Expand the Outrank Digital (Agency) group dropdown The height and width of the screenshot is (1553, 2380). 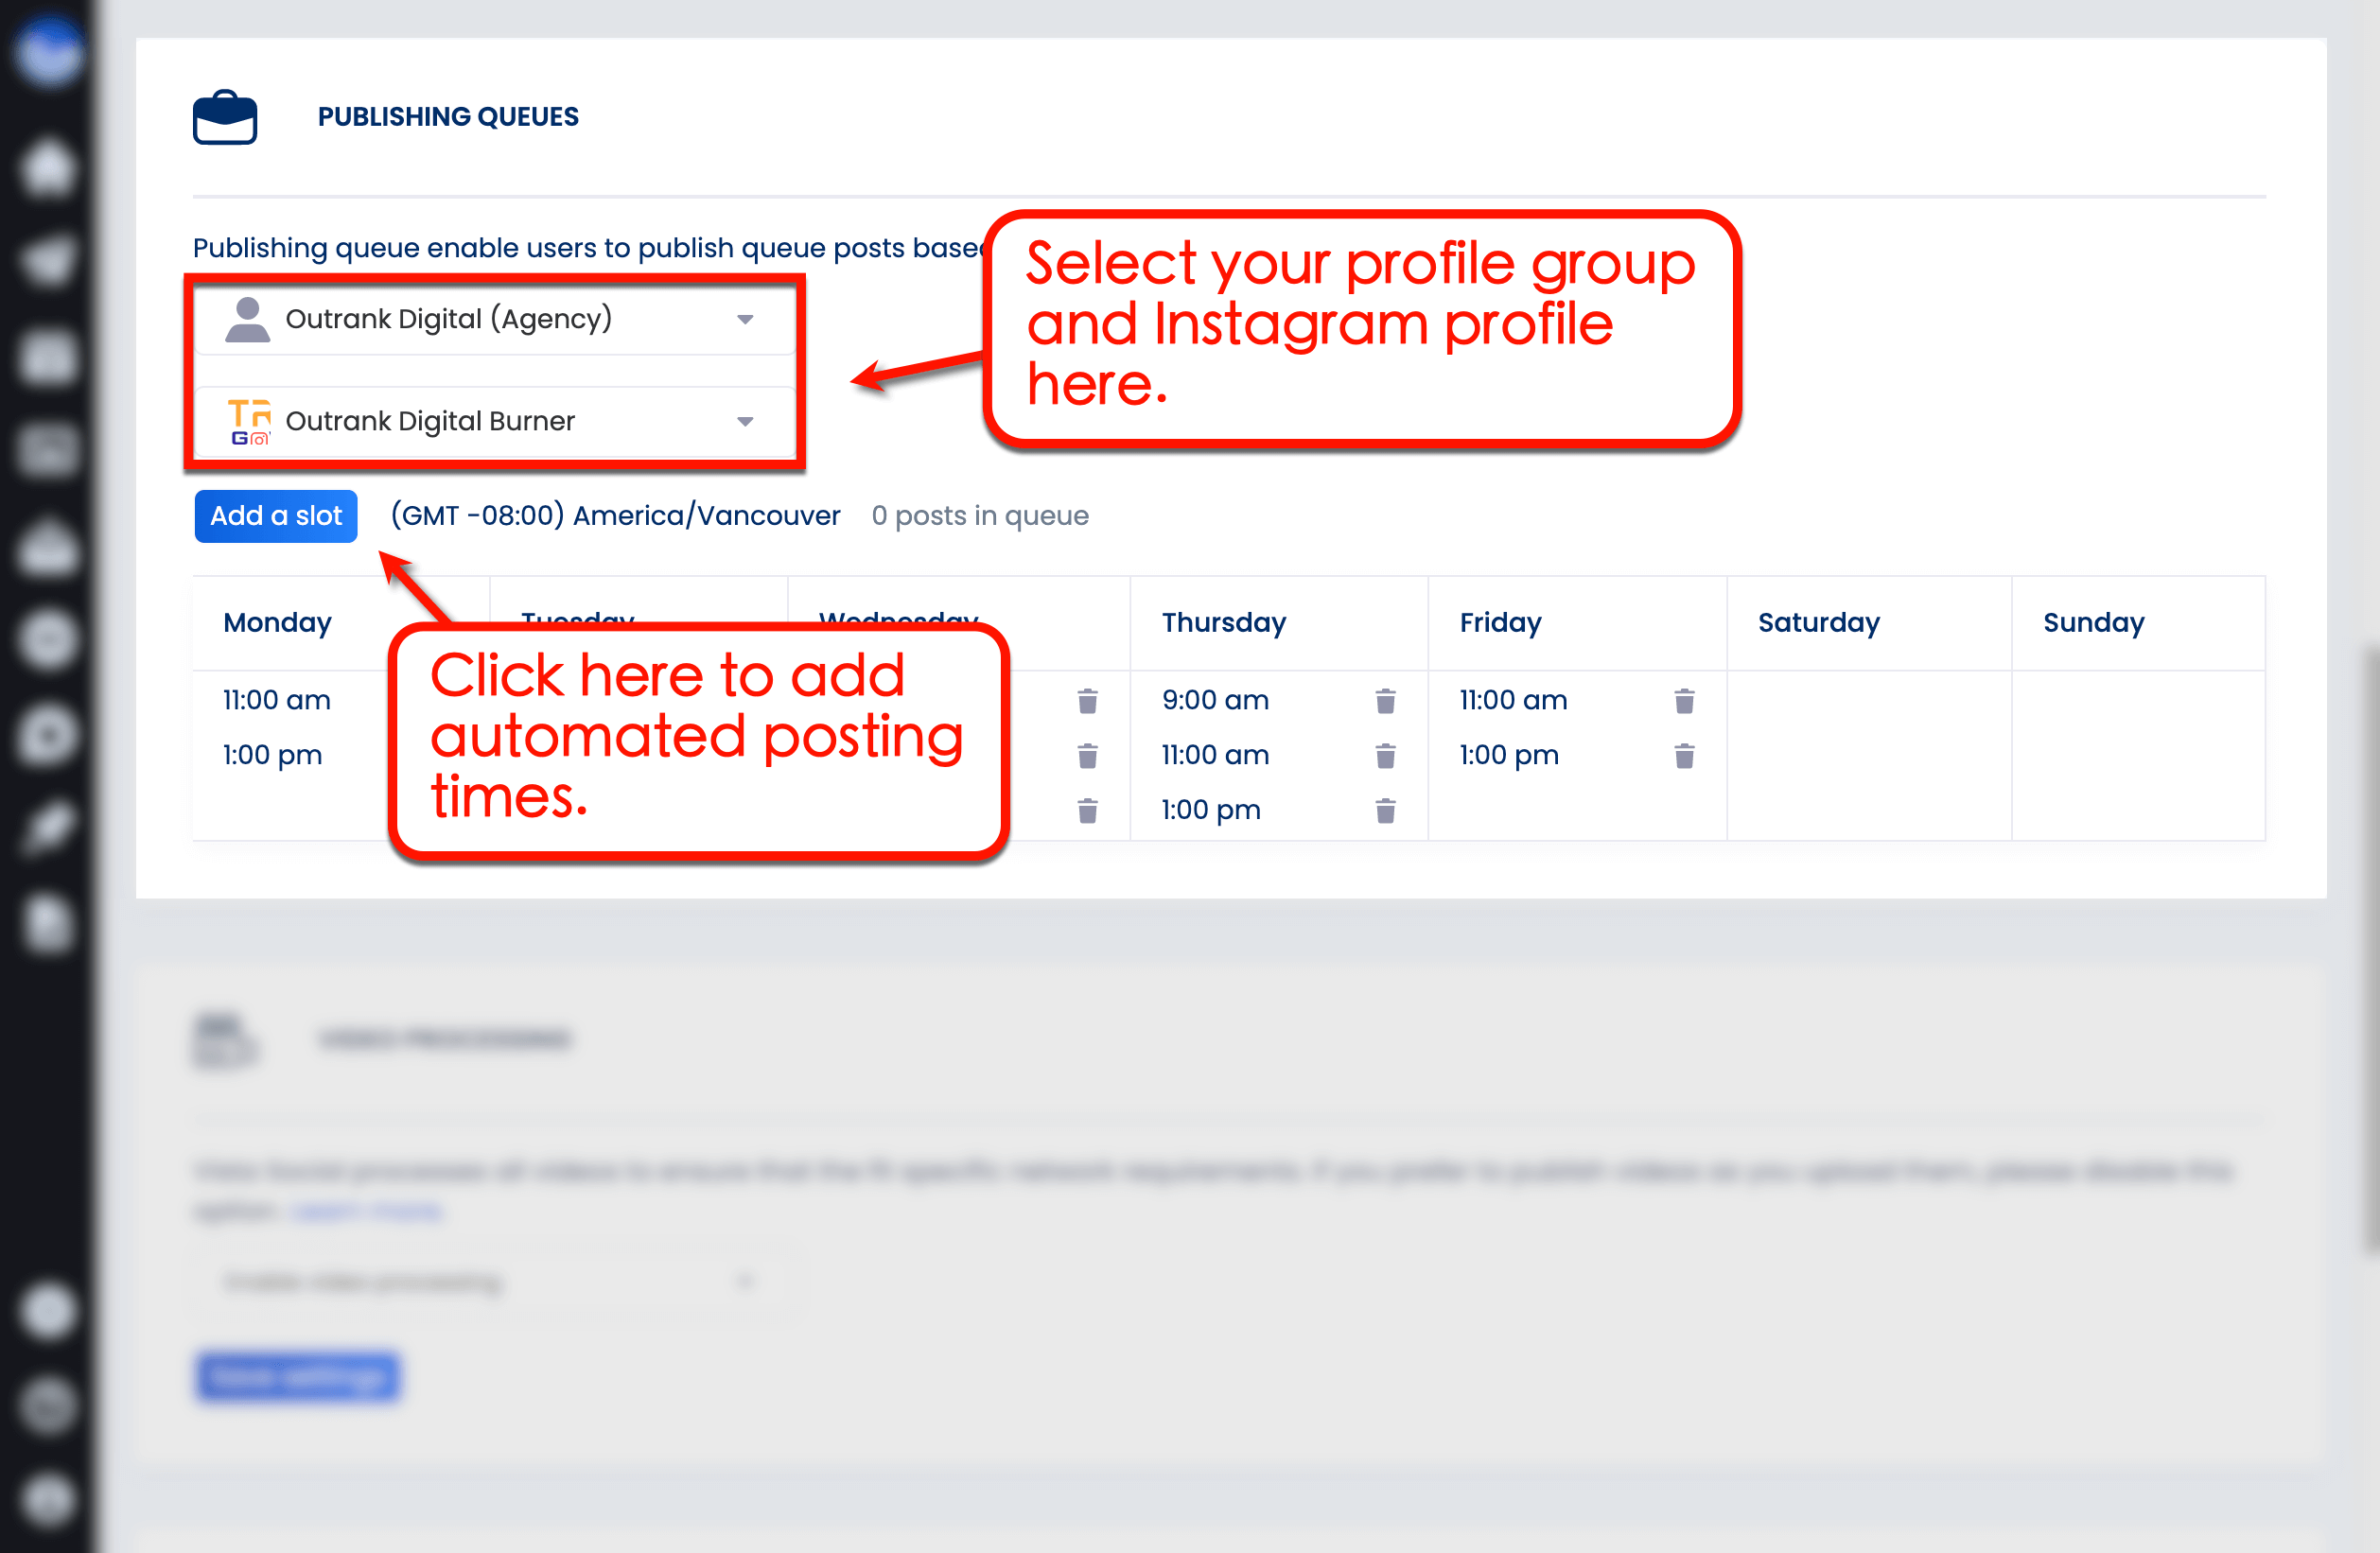pyautogui.click(x=745, y=318)
